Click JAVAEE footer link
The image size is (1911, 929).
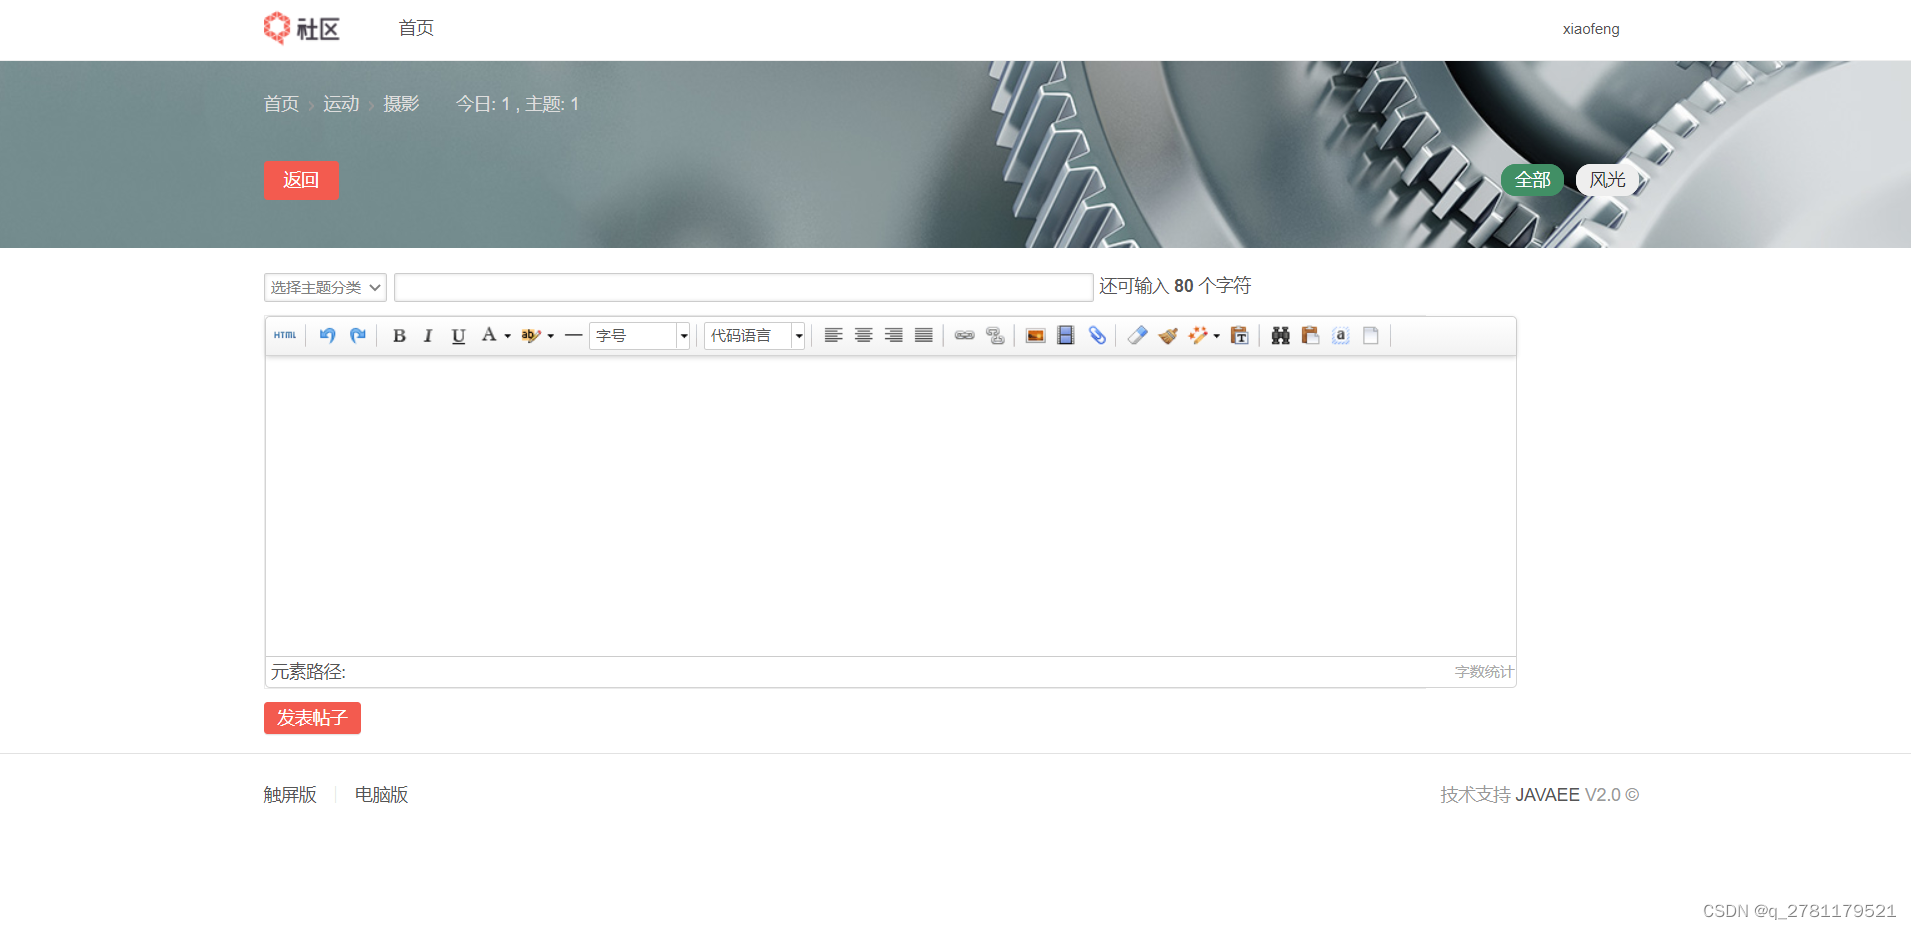click(1547, 795)
